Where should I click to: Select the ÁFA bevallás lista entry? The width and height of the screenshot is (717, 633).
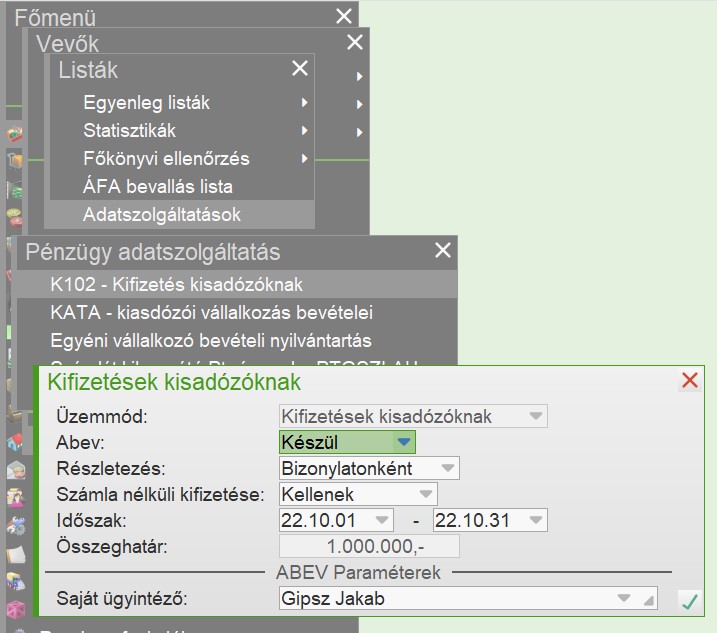[x=182, y=187]
